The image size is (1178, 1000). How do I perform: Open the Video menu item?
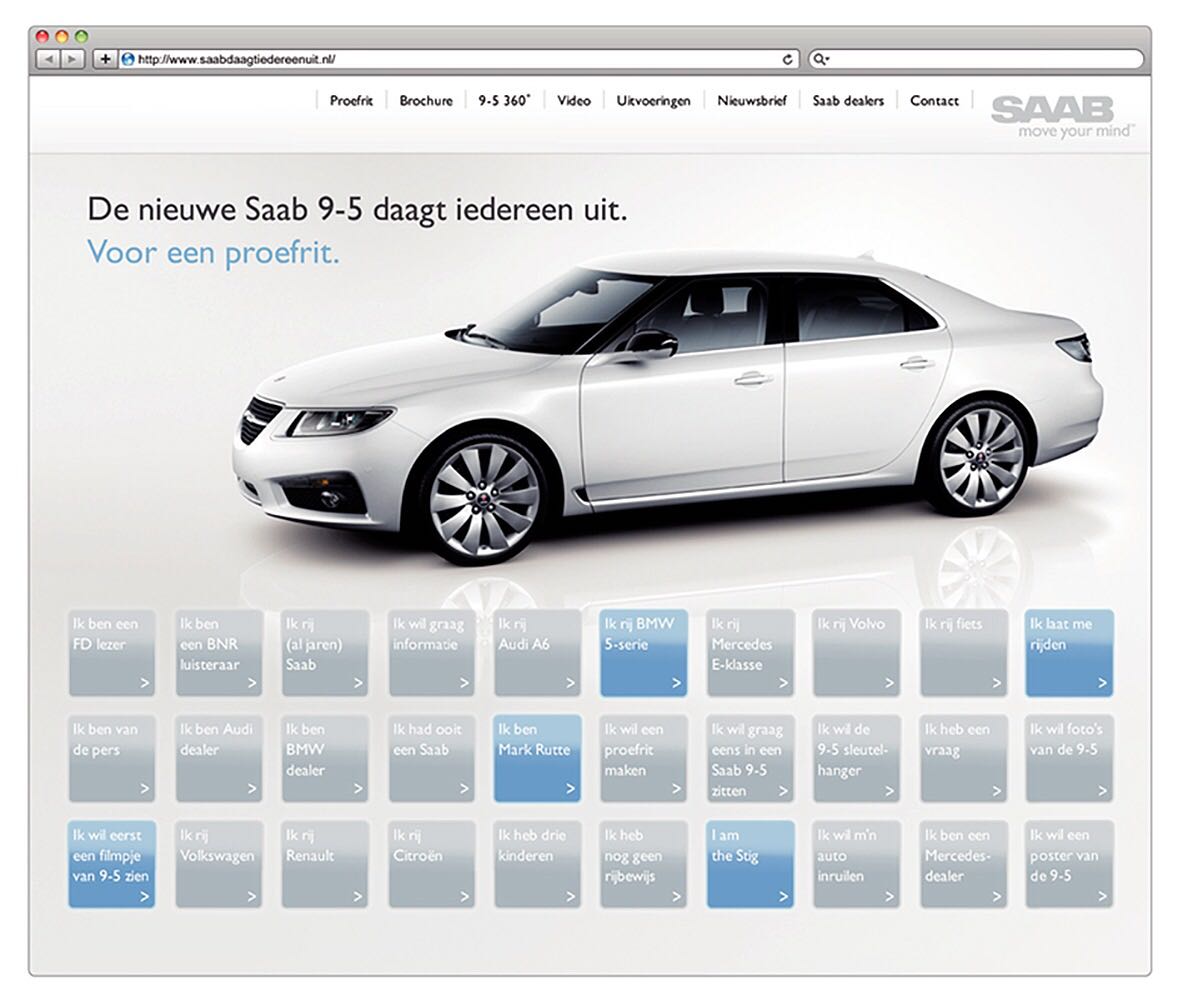click(x=574, y=101)
